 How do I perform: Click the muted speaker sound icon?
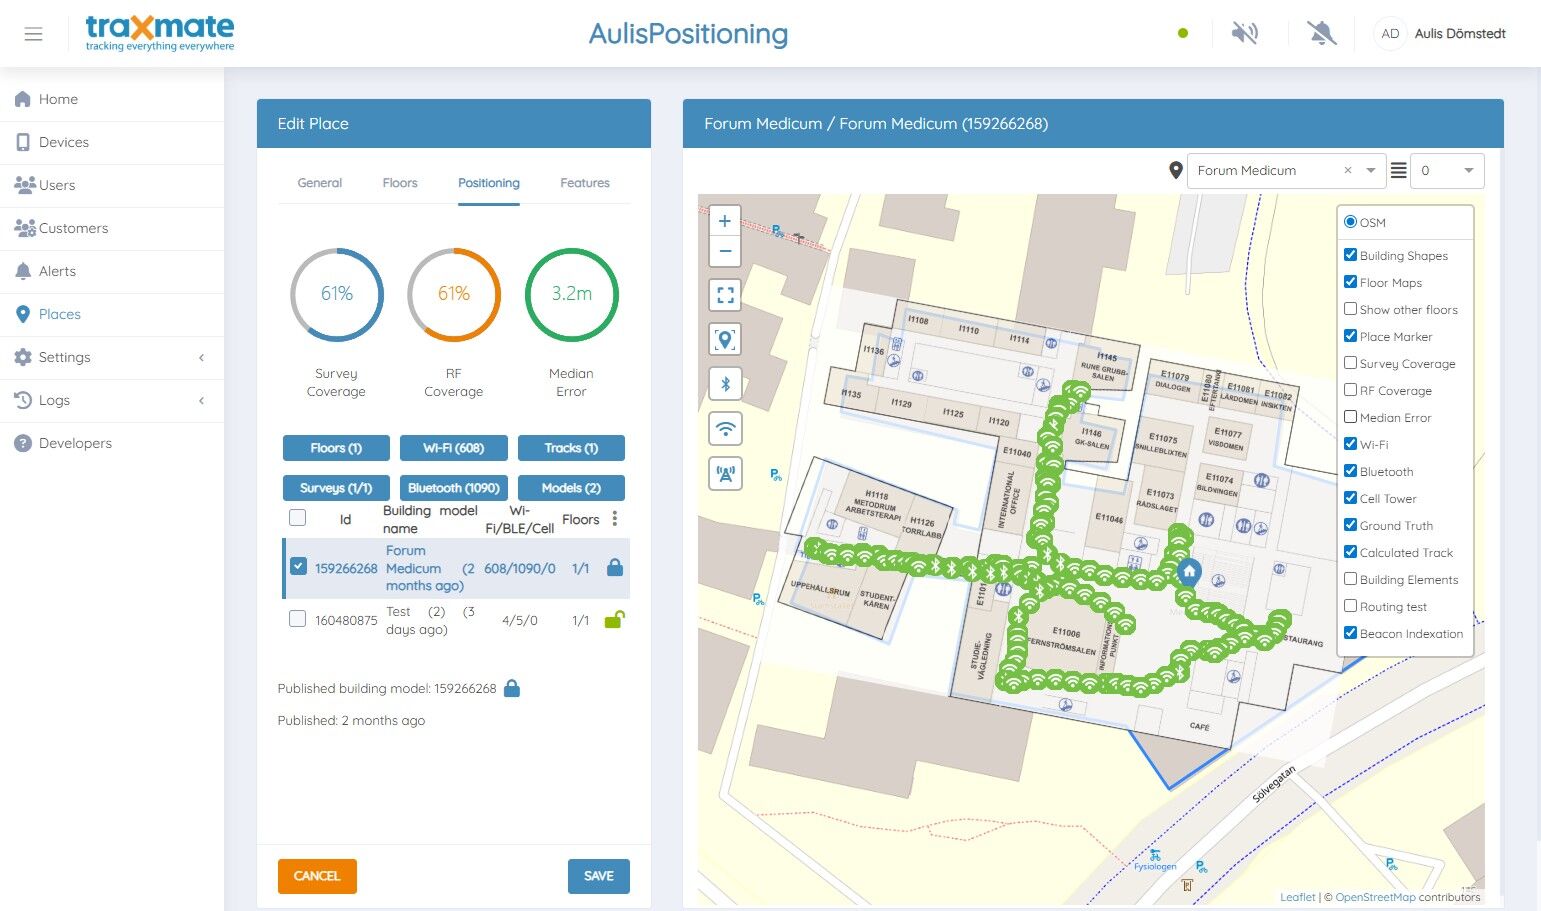coord(1245,33)
